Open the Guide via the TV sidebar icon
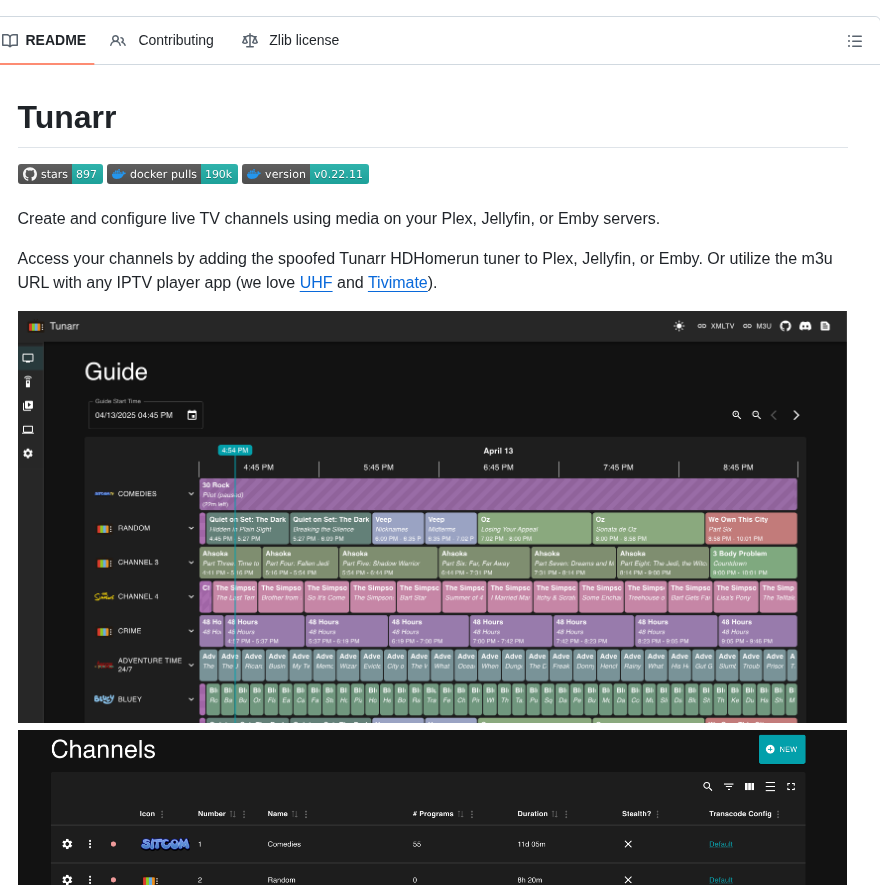Viewport: 880px width, 885px height. 28,357
